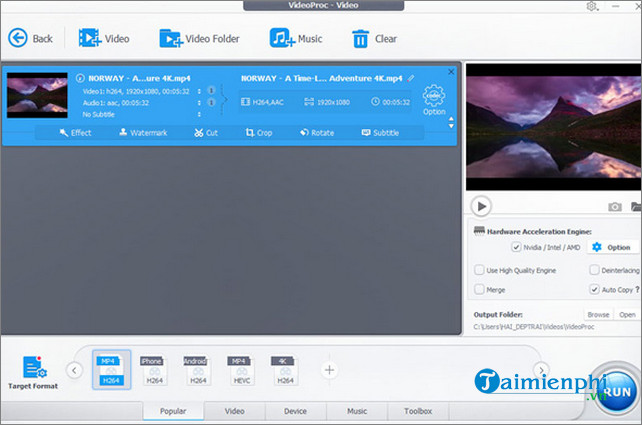Go Back to the main screen
The image size is (642, 425).
click(x=30, y=38)
